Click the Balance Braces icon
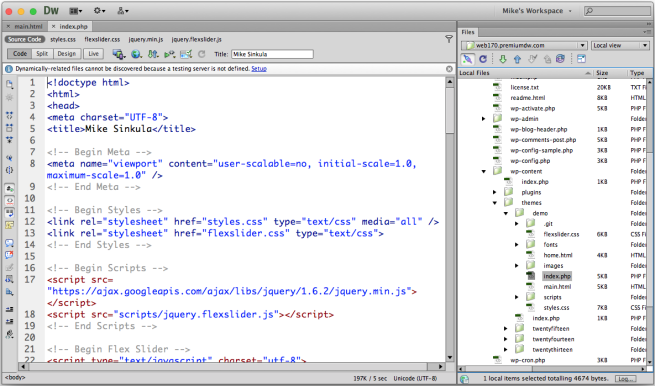Image resolution: width=655 pixels, height=386 pixels. 9,170
